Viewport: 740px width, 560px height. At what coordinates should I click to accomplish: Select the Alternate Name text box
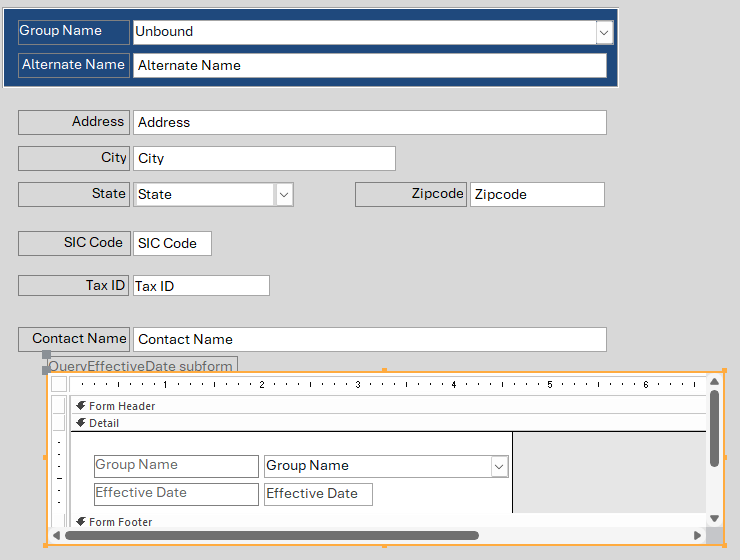click(370, 65)
